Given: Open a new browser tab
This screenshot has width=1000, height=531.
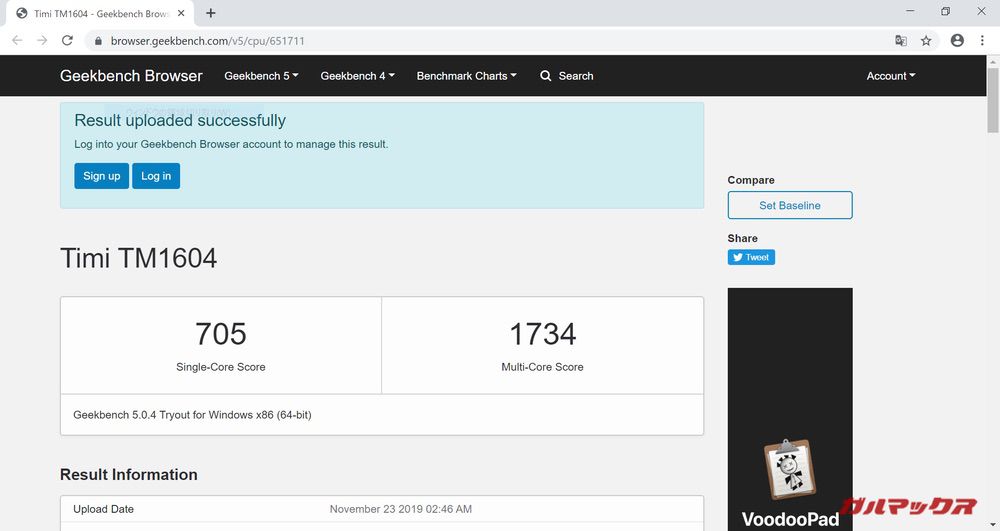Looking at the screenshot, I should (211, 13).
